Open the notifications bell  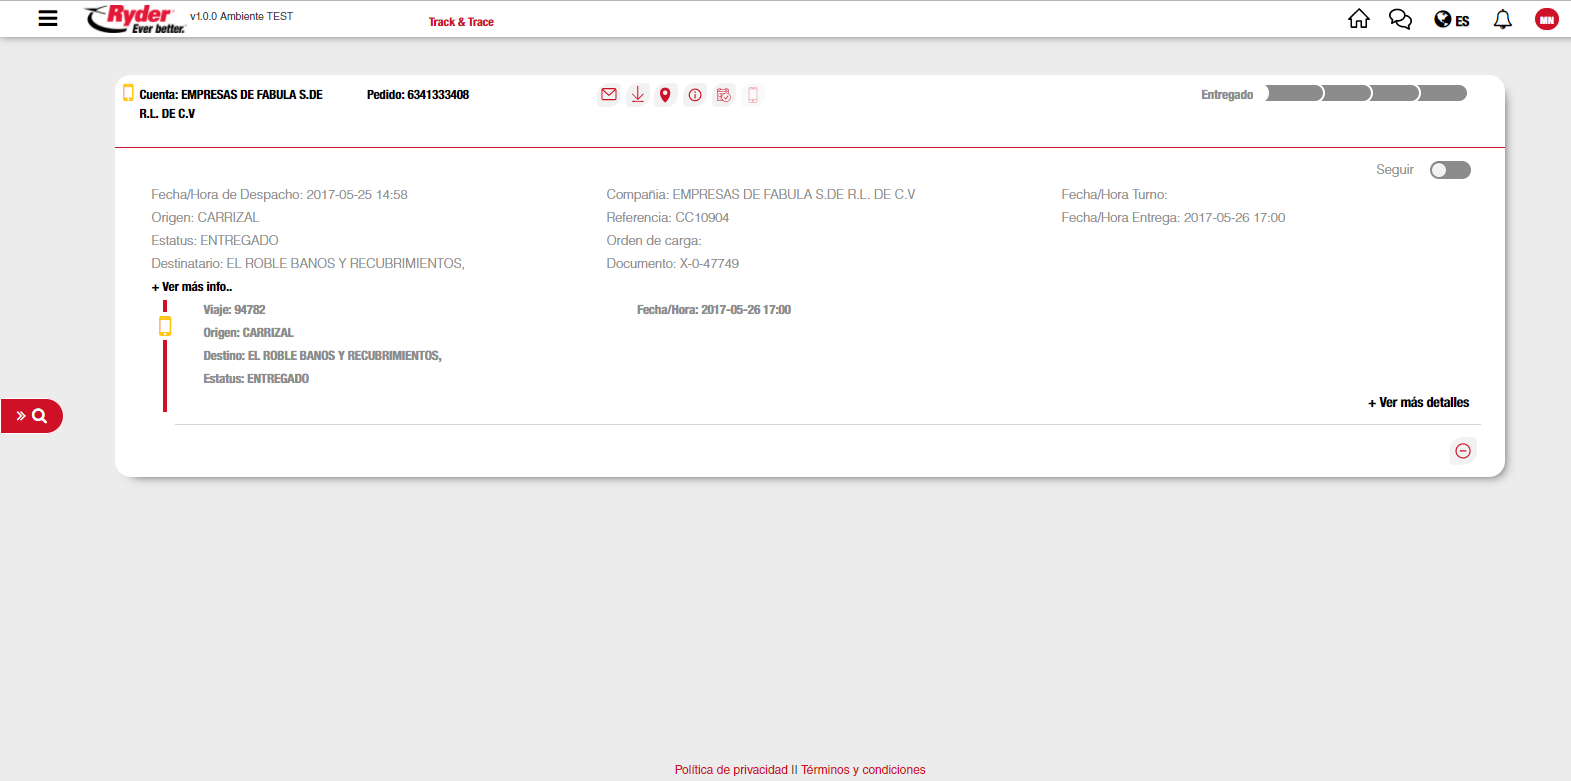[x=1502, y=19]
